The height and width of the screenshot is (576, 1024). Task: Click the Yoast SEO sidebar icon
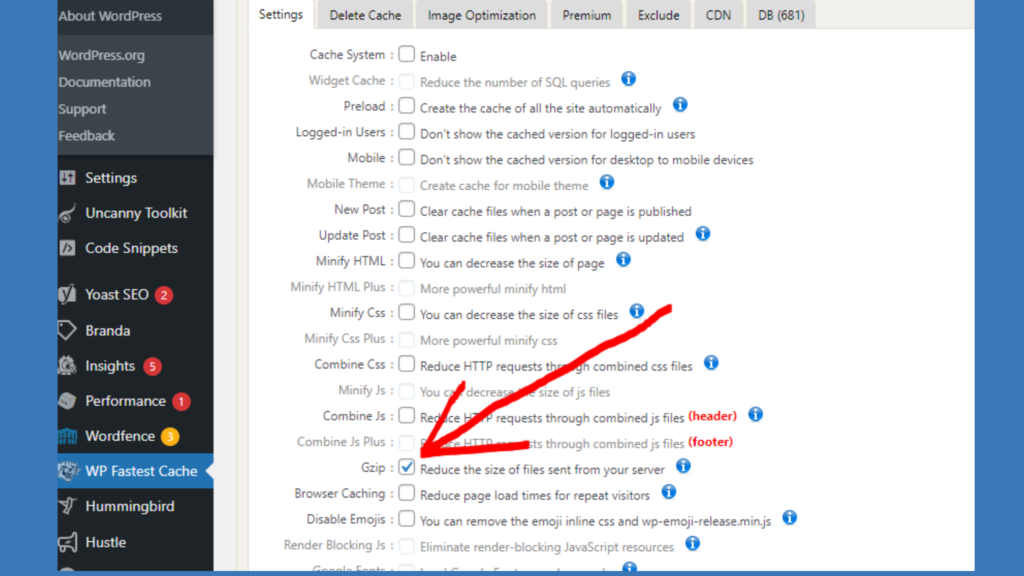point(67,295)
